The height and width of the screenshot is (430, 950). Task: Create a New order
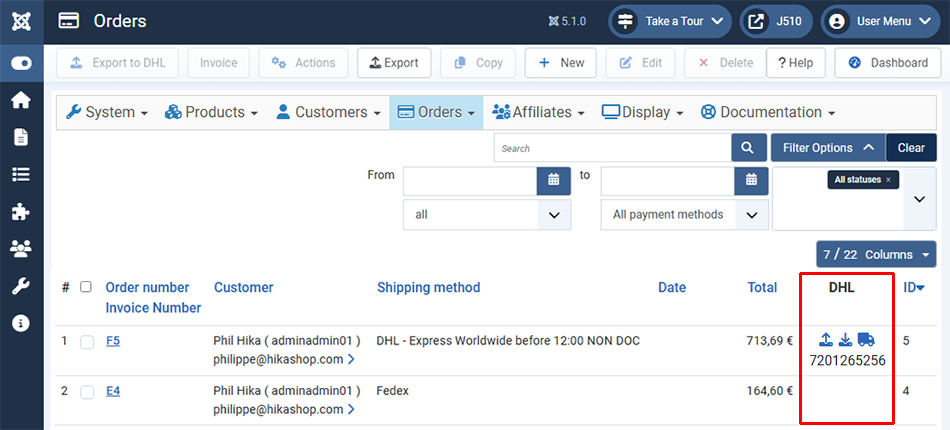coord(560,63)
